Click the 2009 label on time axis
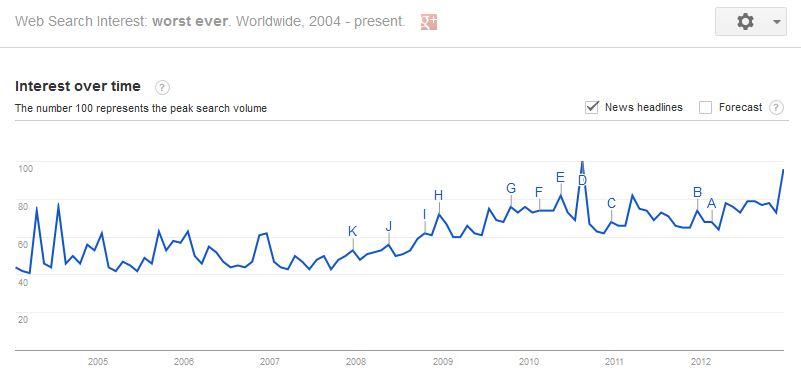 pyautogui.click(x=442, y=362)
